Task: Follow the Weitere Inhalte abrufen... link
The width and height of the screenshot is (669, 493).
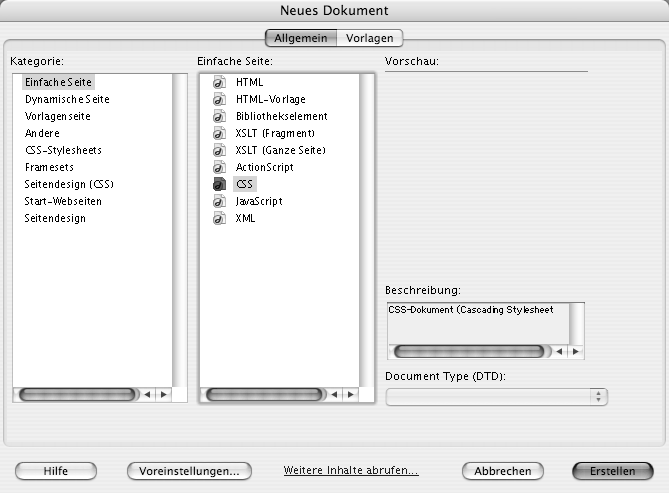Action: (x=351, y=470)
